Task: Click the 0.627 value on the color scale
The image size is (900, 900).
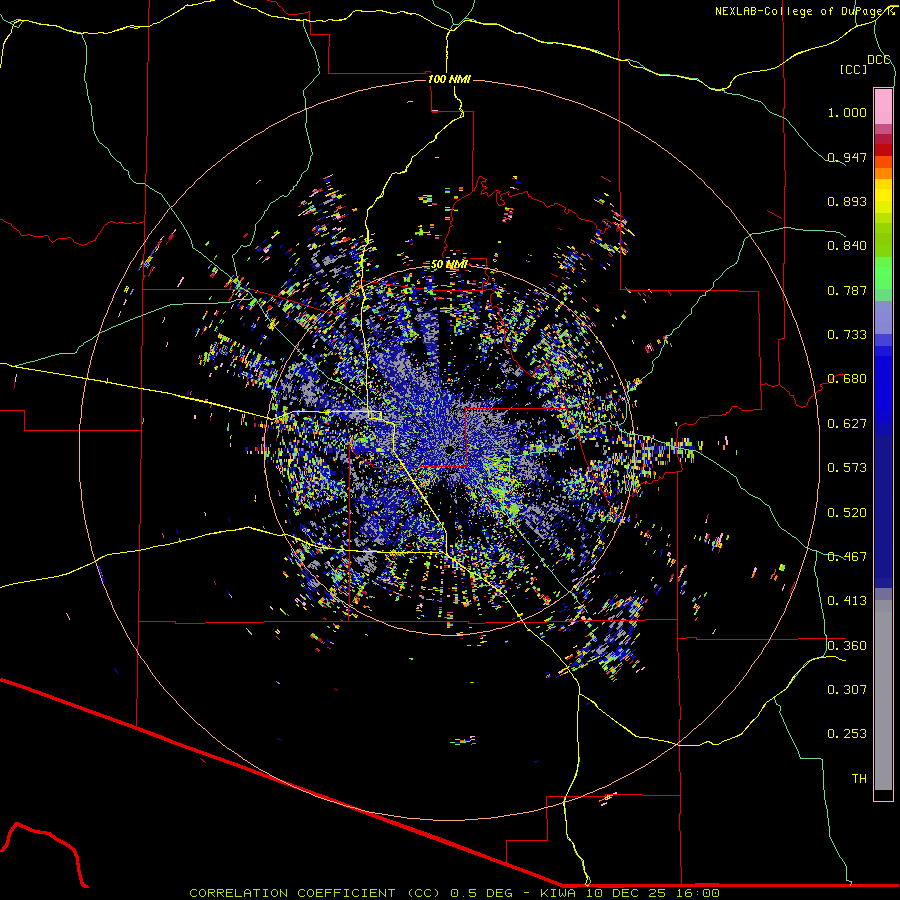Action: coord(847,424)
